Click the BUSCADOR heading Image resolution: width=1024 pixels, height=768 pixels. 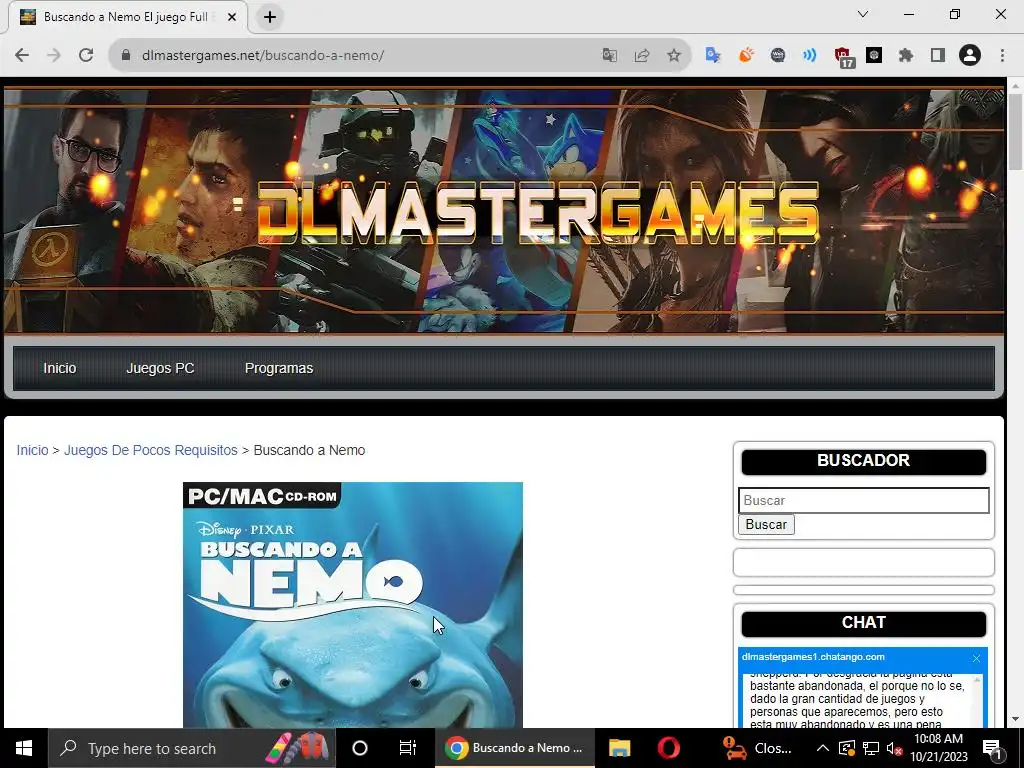point(863,461)
